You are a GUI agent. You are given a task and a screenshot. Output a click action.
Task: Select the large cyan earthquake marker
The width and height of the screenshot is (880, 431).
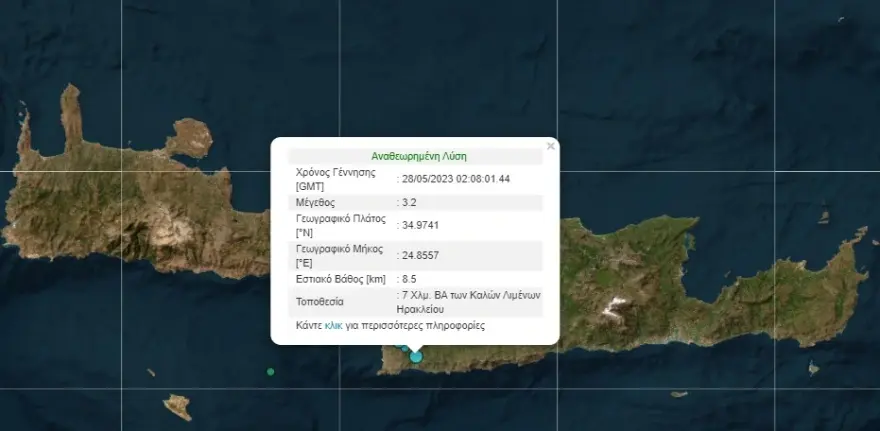(416, 356)
